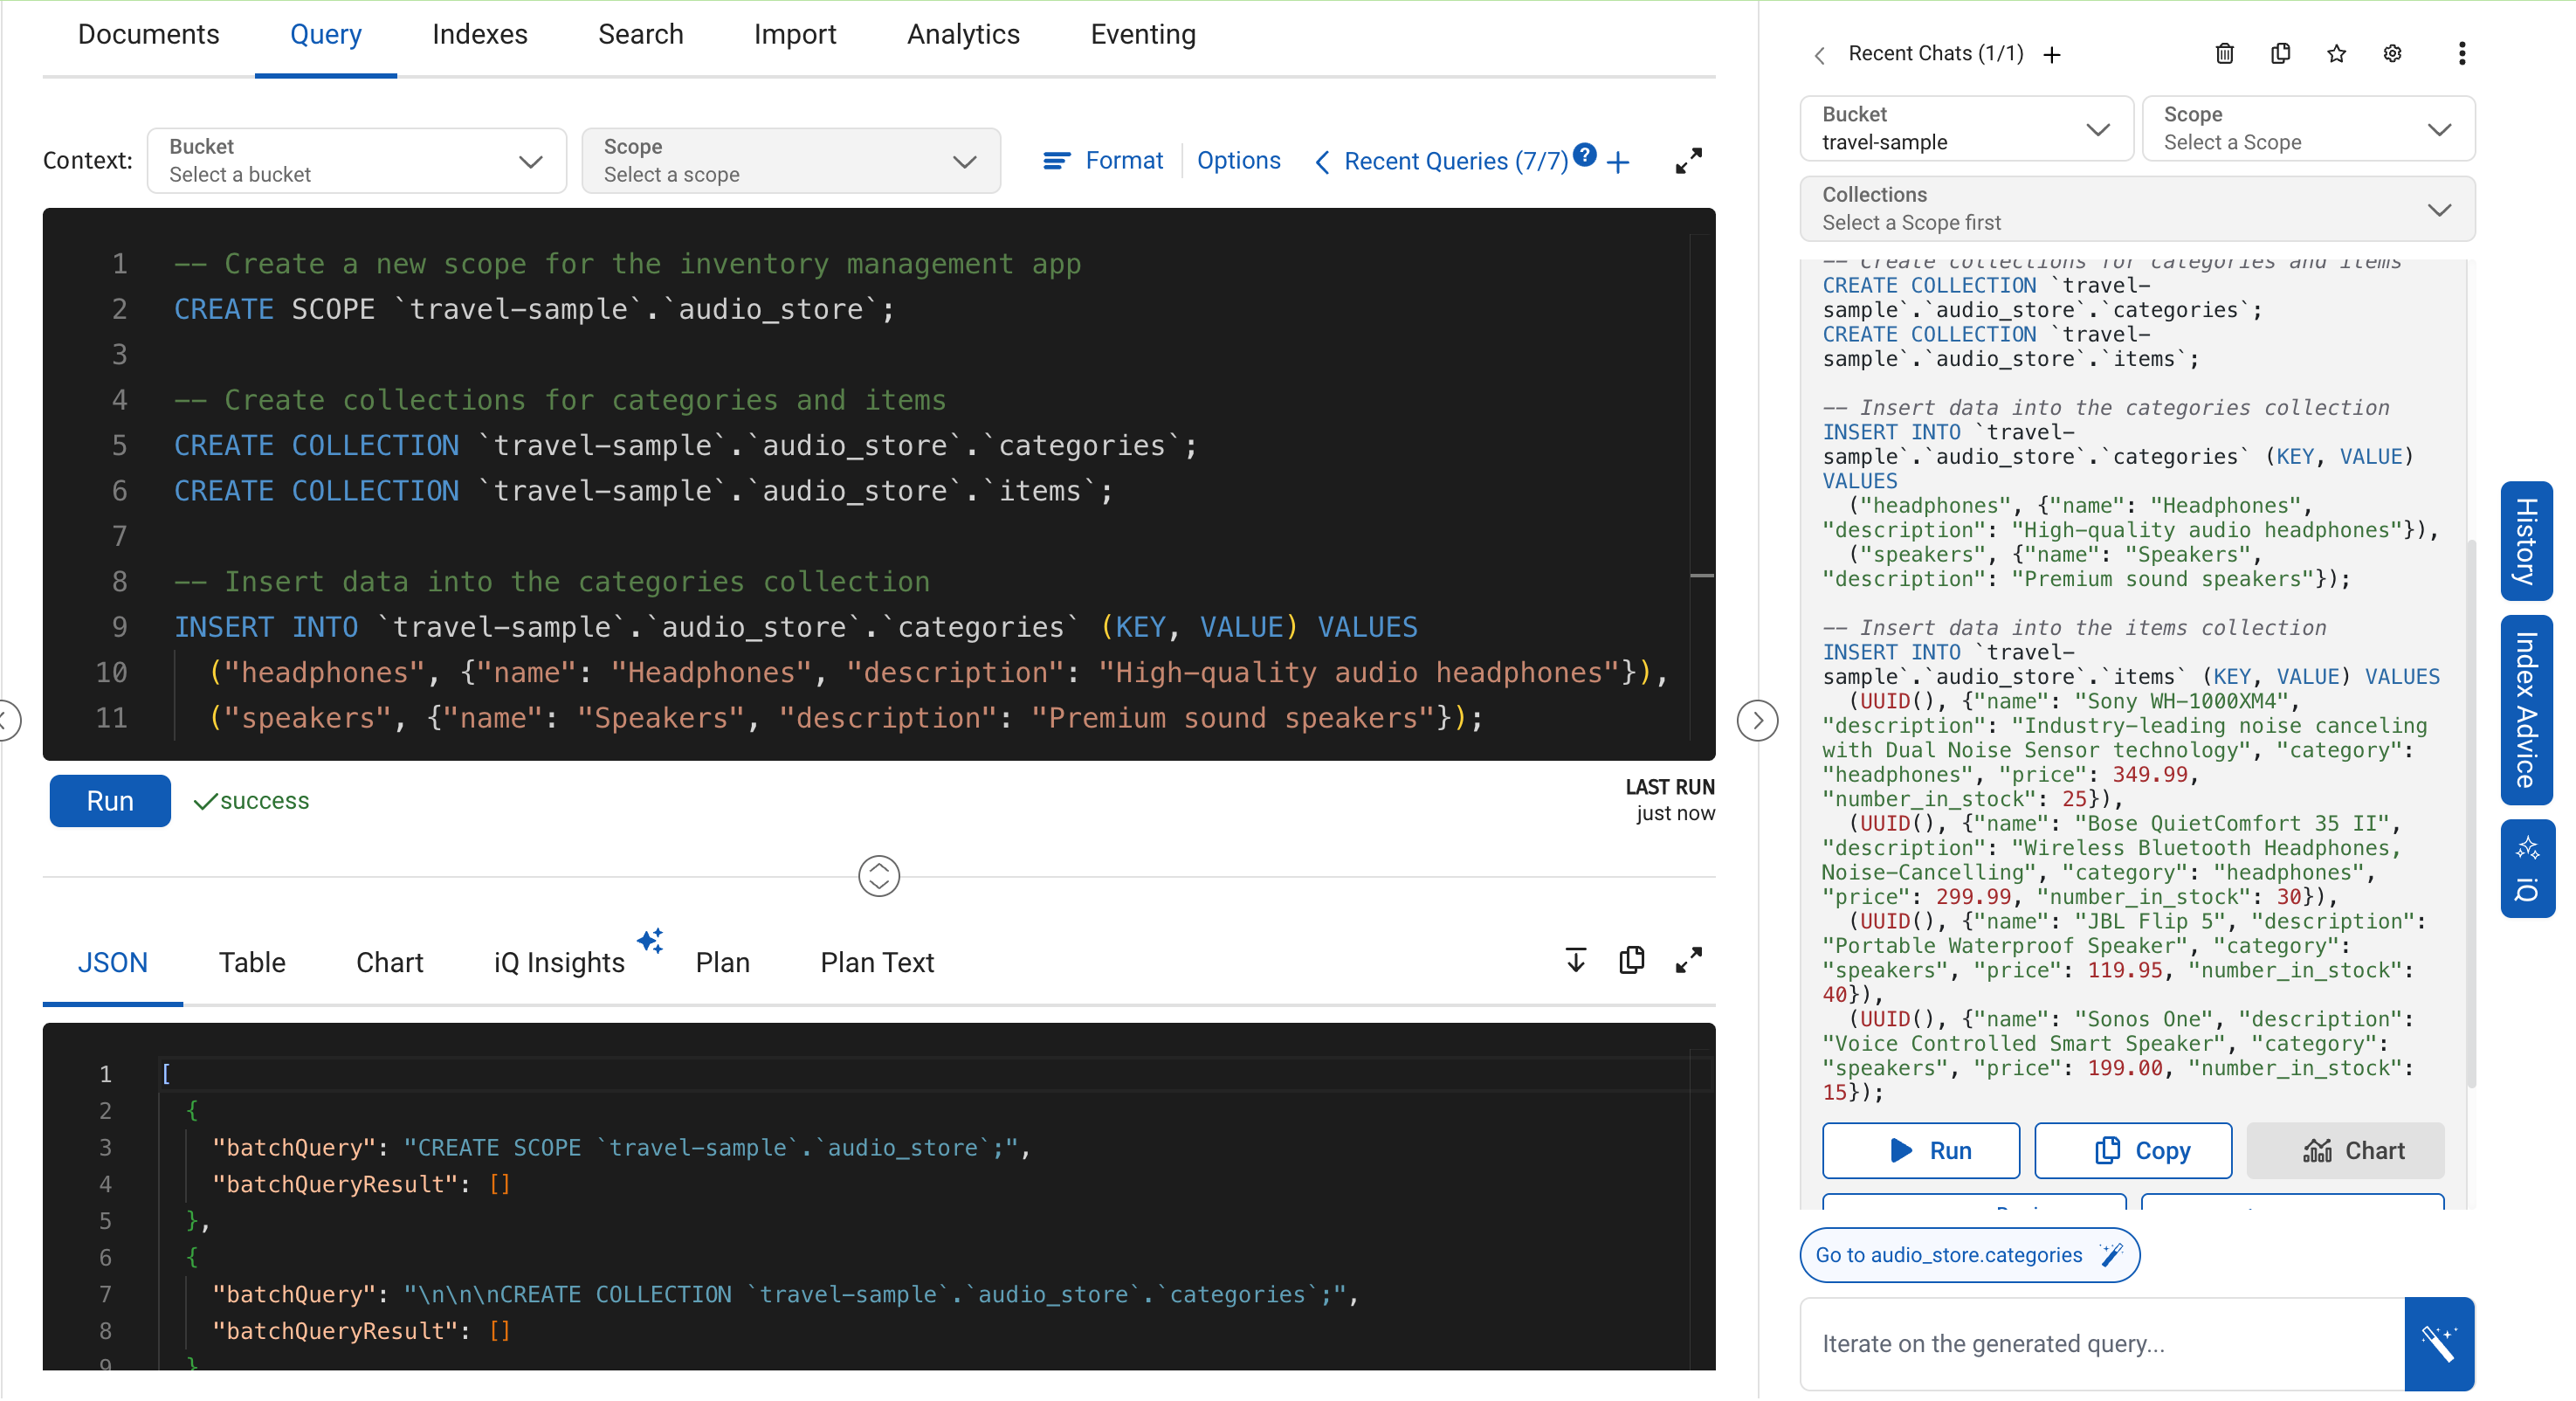Show results as JSON tab
The height and width of the screenshot is (1401, 2576).
click(x=112, y=962)
